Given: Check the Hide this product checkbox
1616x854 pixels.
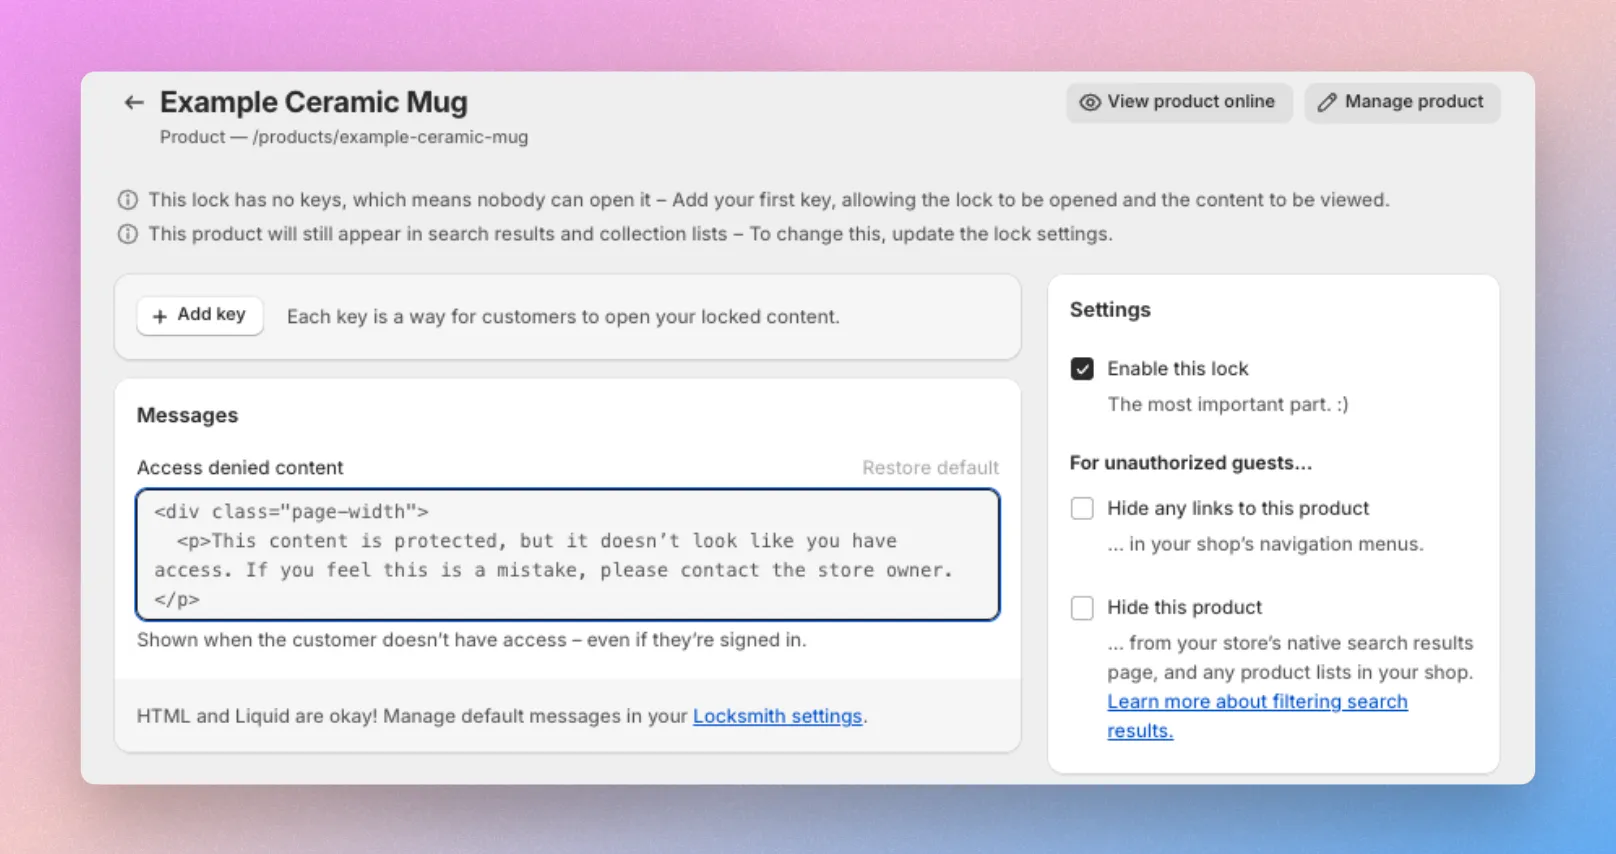Looking at the screenshot, I should (1082, 608).
